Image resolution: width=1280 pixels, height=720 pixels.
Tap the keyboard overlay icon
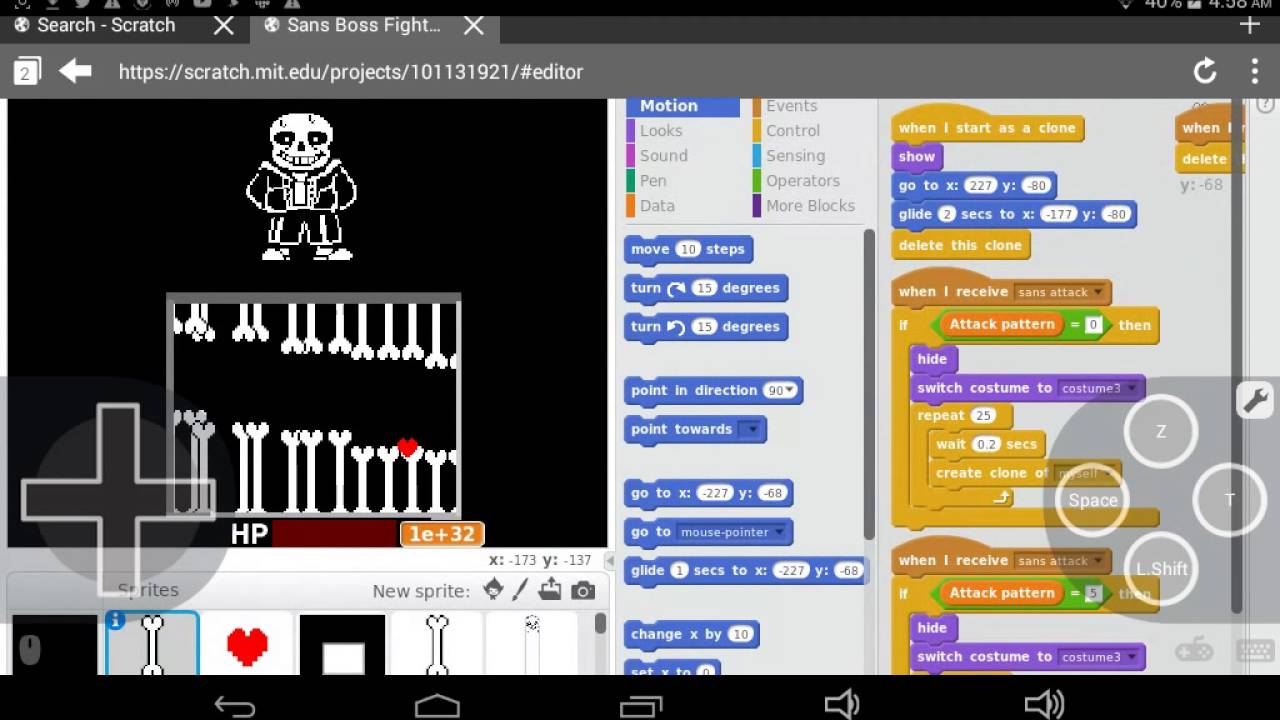tap(1255, 652)
